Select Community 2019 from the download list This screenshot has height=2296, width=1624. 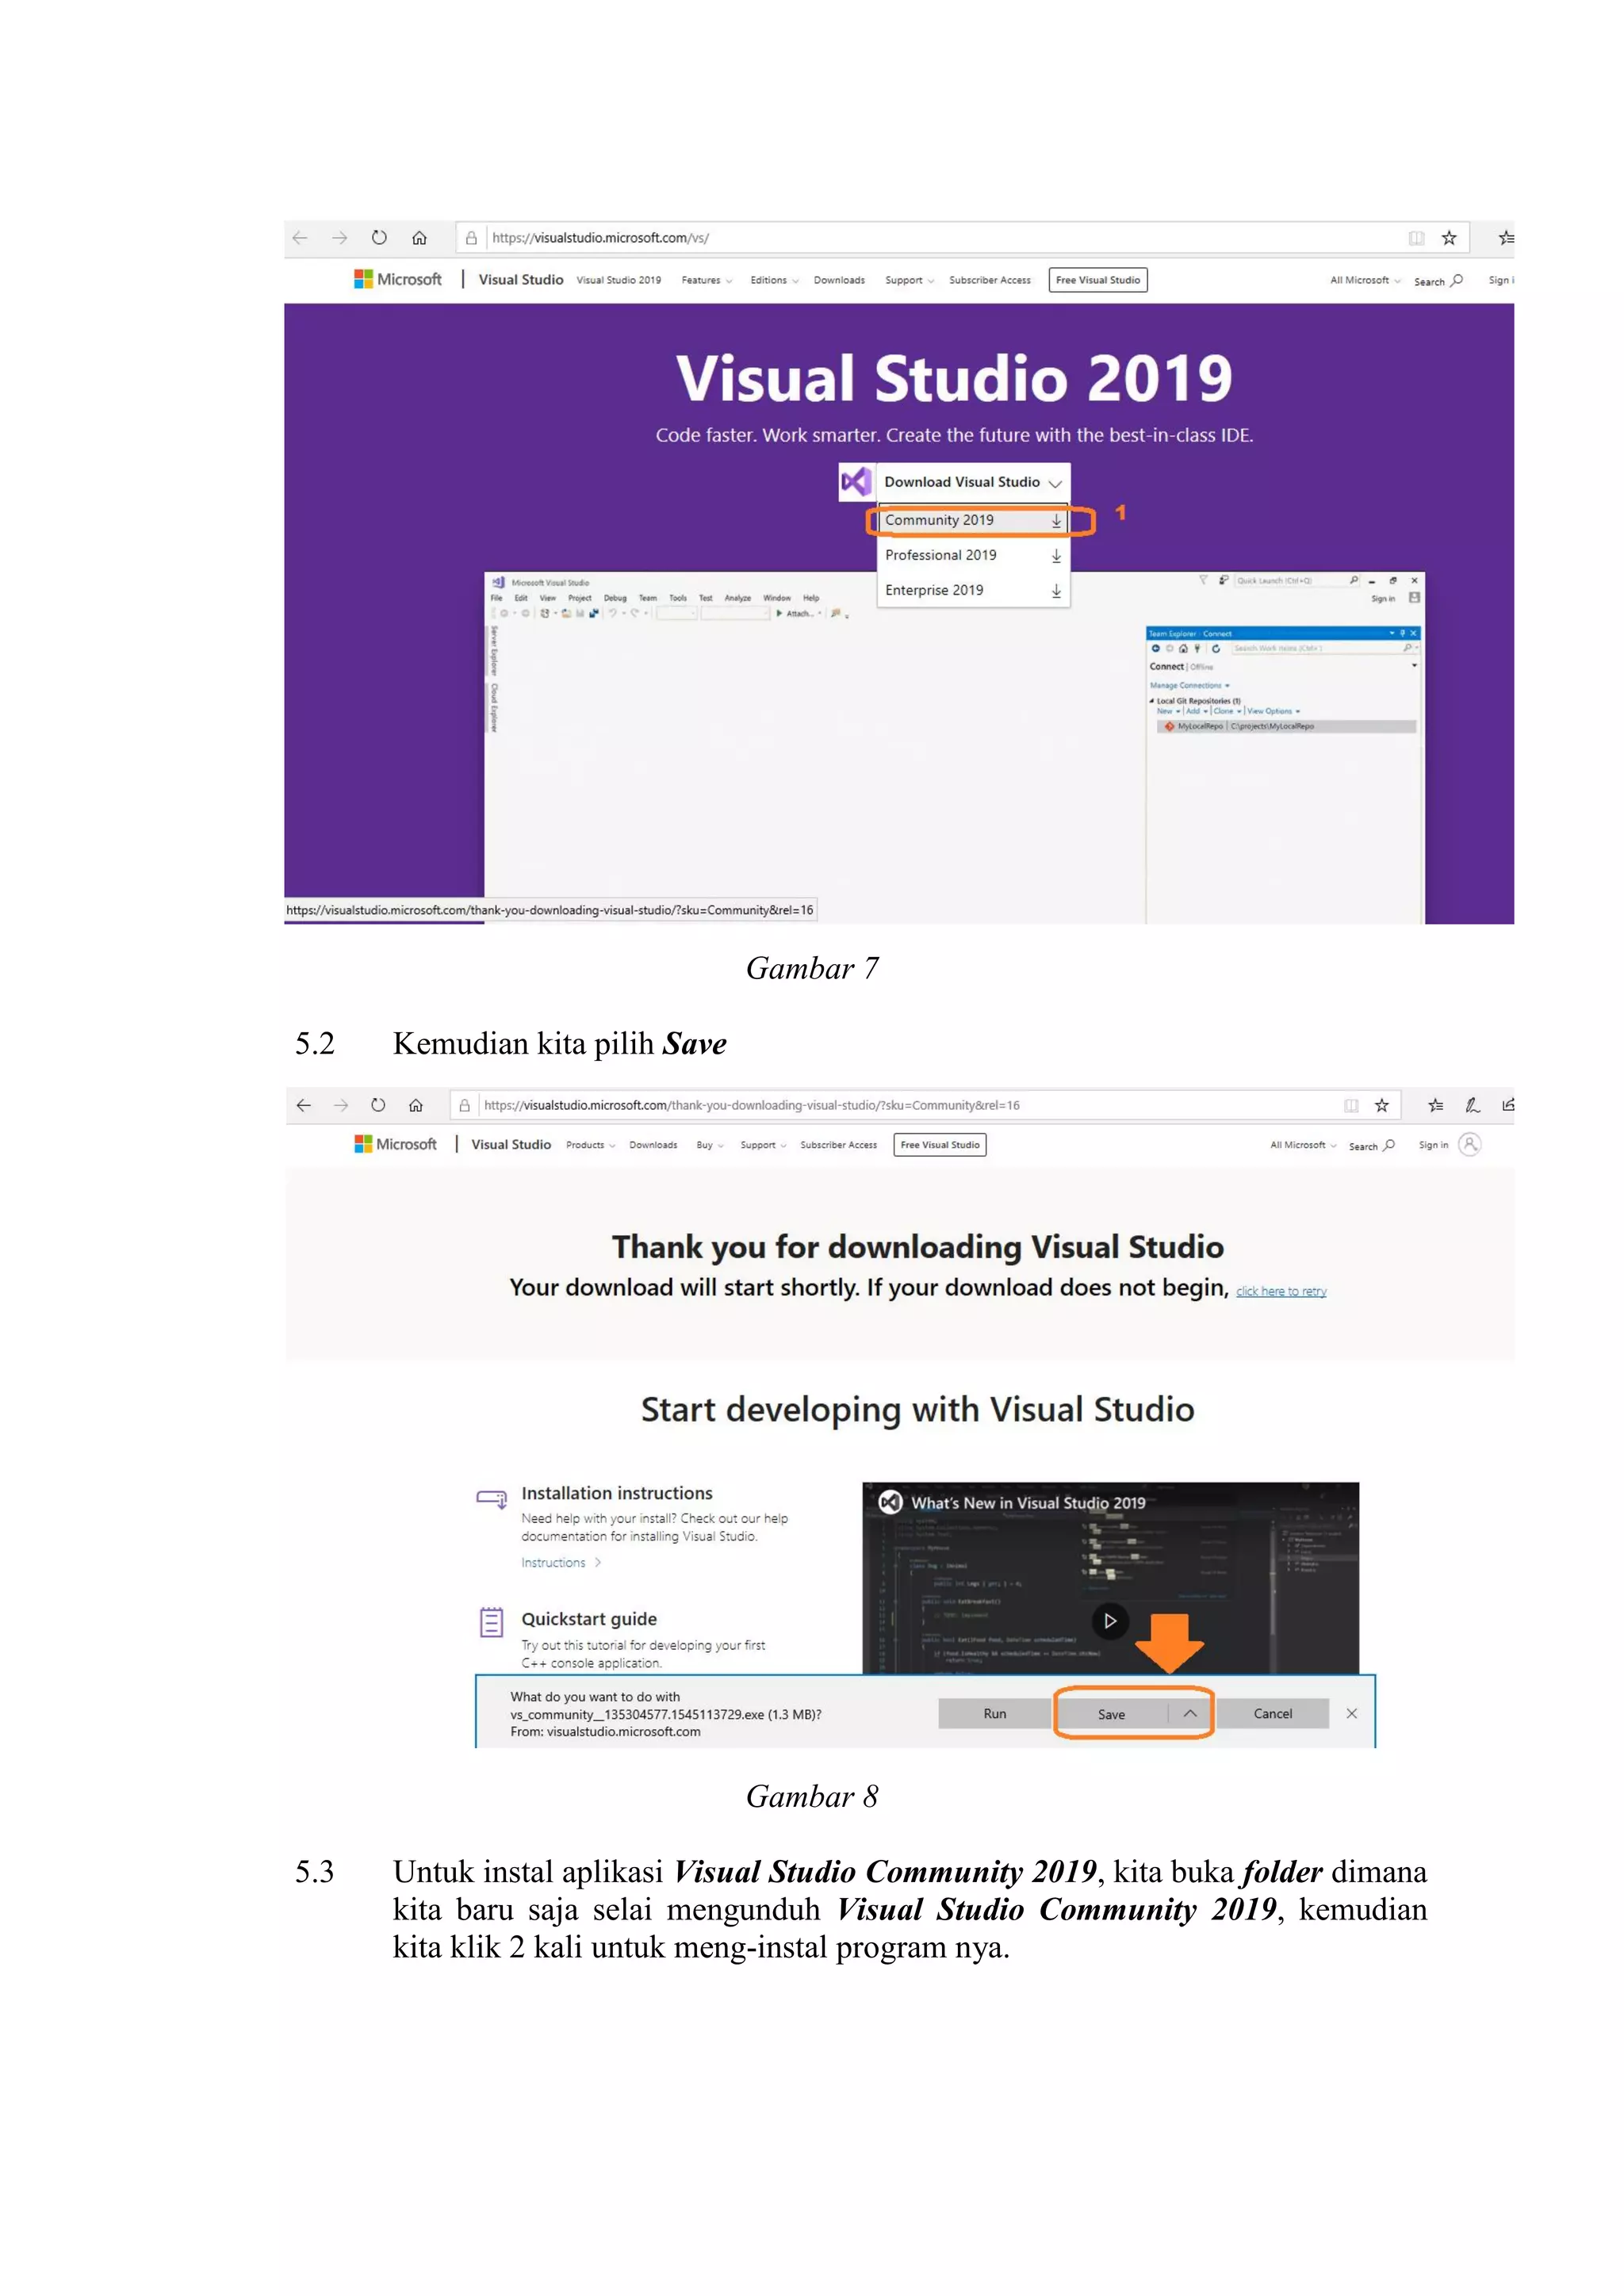973,521
